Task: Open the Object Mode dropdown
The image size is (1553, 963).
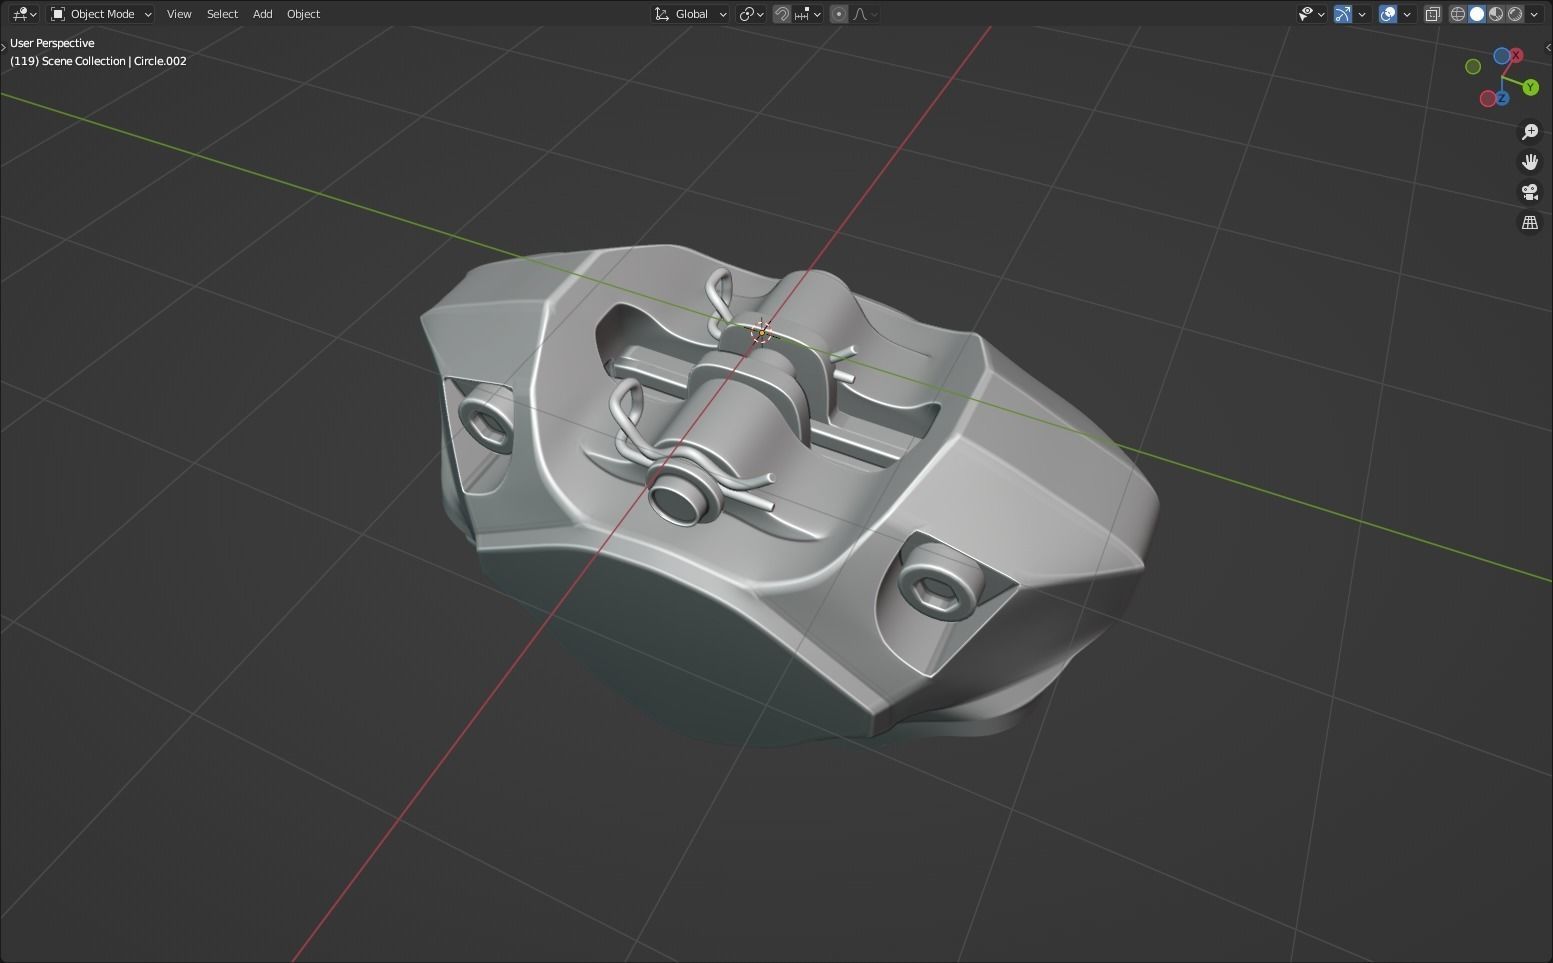Action: tap(101, 14)
